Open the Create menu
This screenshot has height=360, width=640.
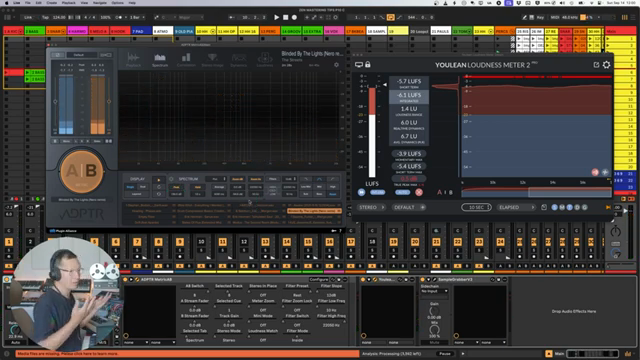tap(51, 3)
